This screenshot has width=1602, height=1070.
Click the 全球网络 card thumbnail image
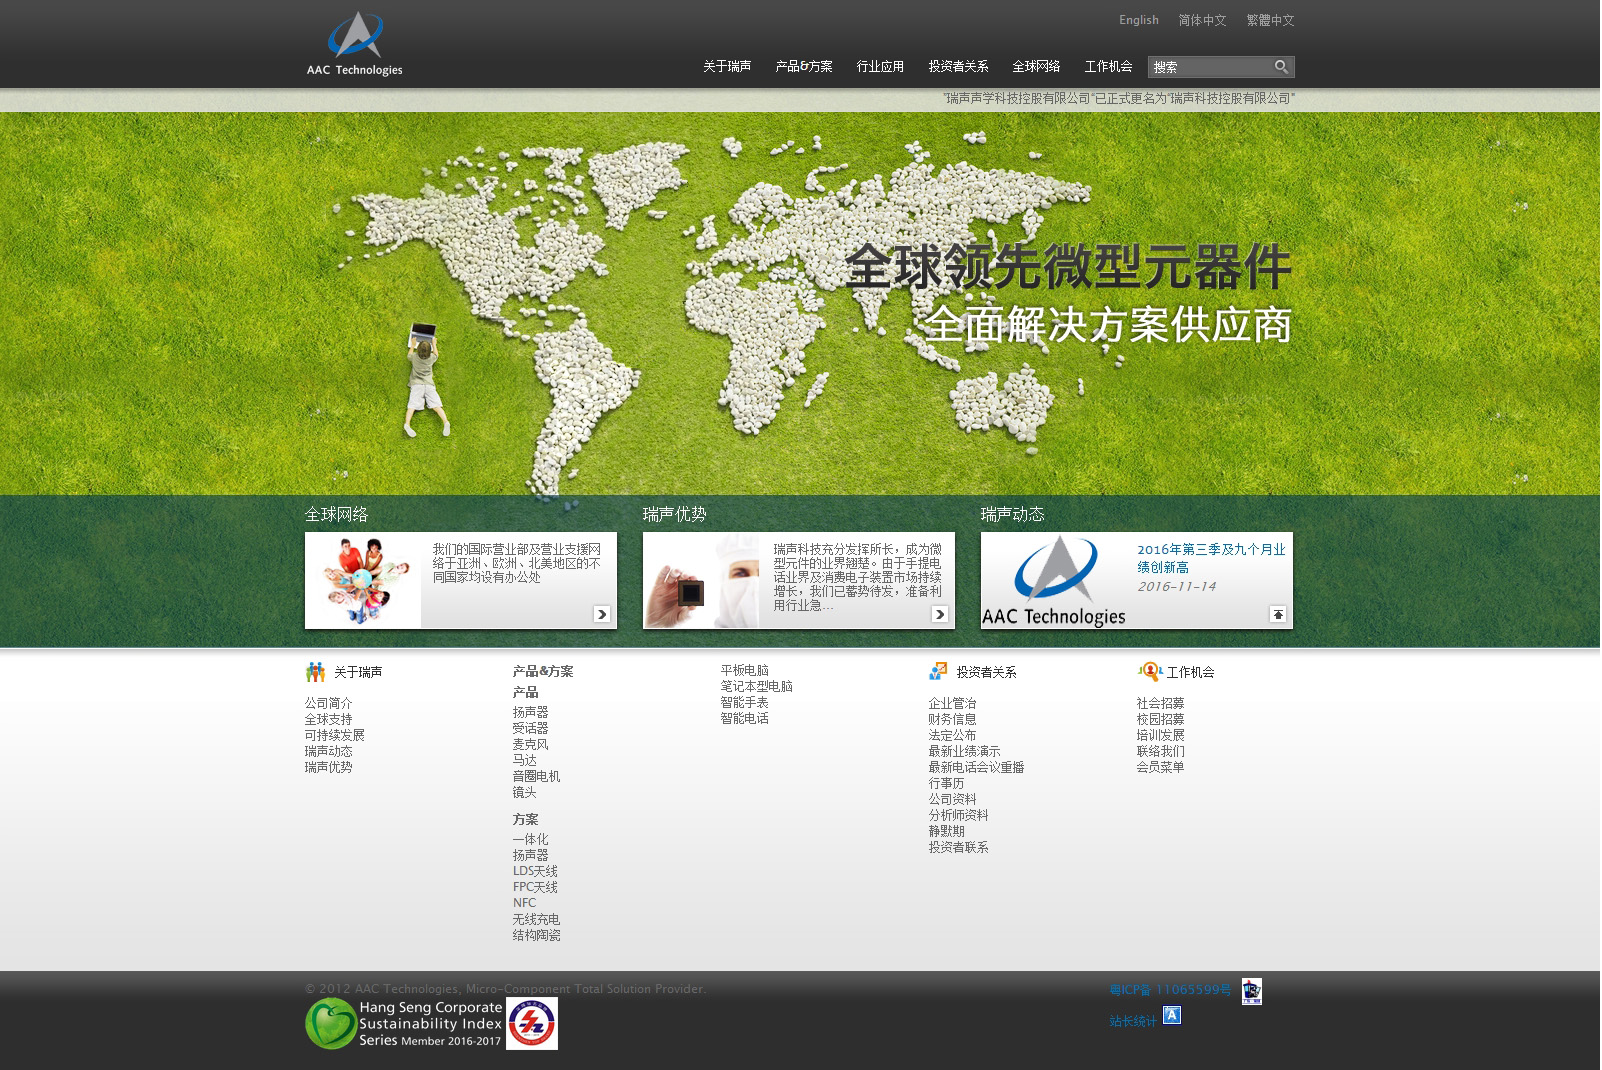point(363,580)
